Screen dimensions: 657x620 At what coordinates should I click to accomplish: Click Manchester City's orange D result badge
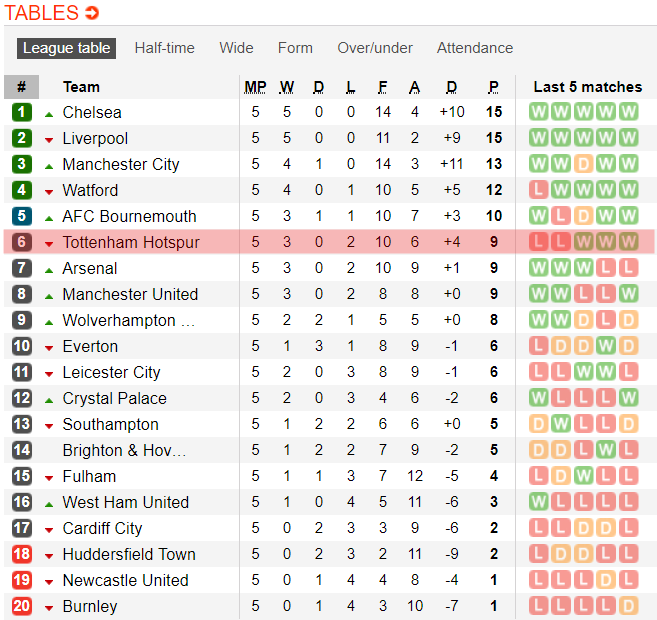click(x=584, y=164)
